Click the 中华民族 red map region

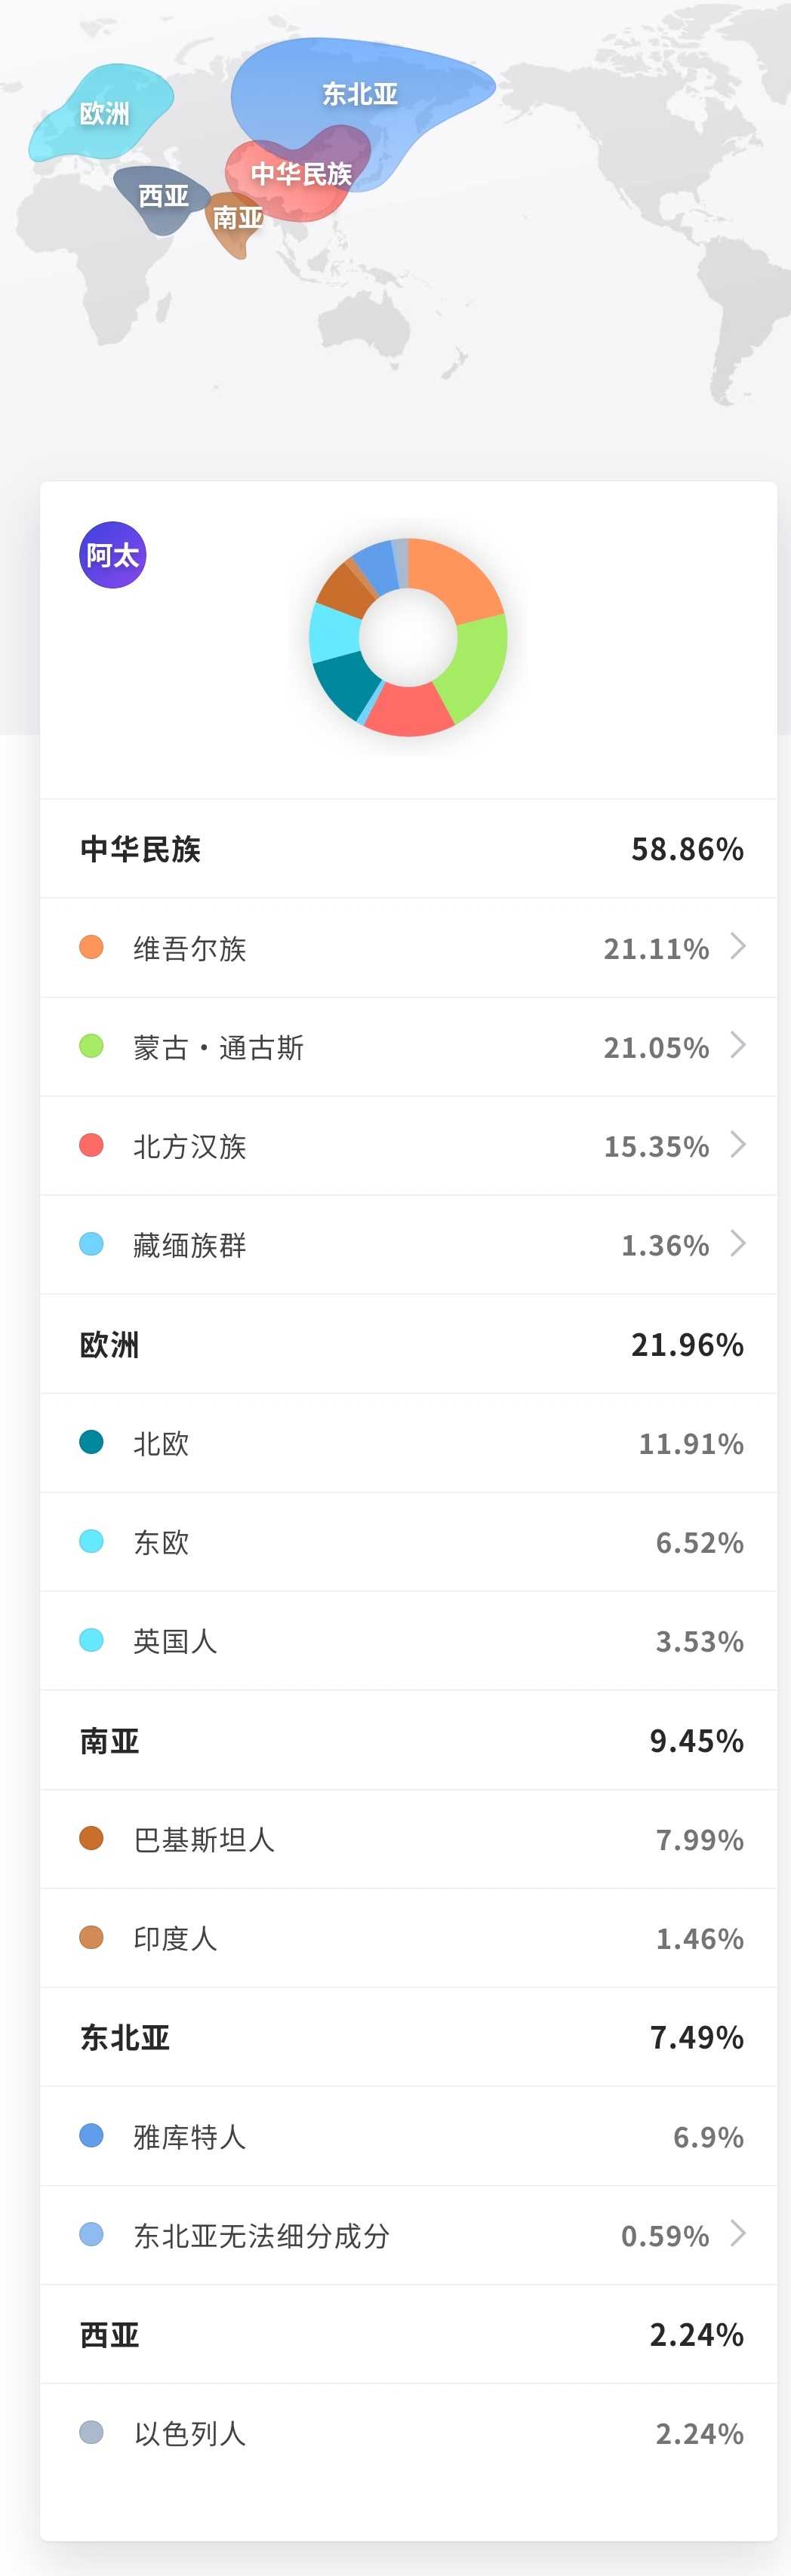point(300,174)
